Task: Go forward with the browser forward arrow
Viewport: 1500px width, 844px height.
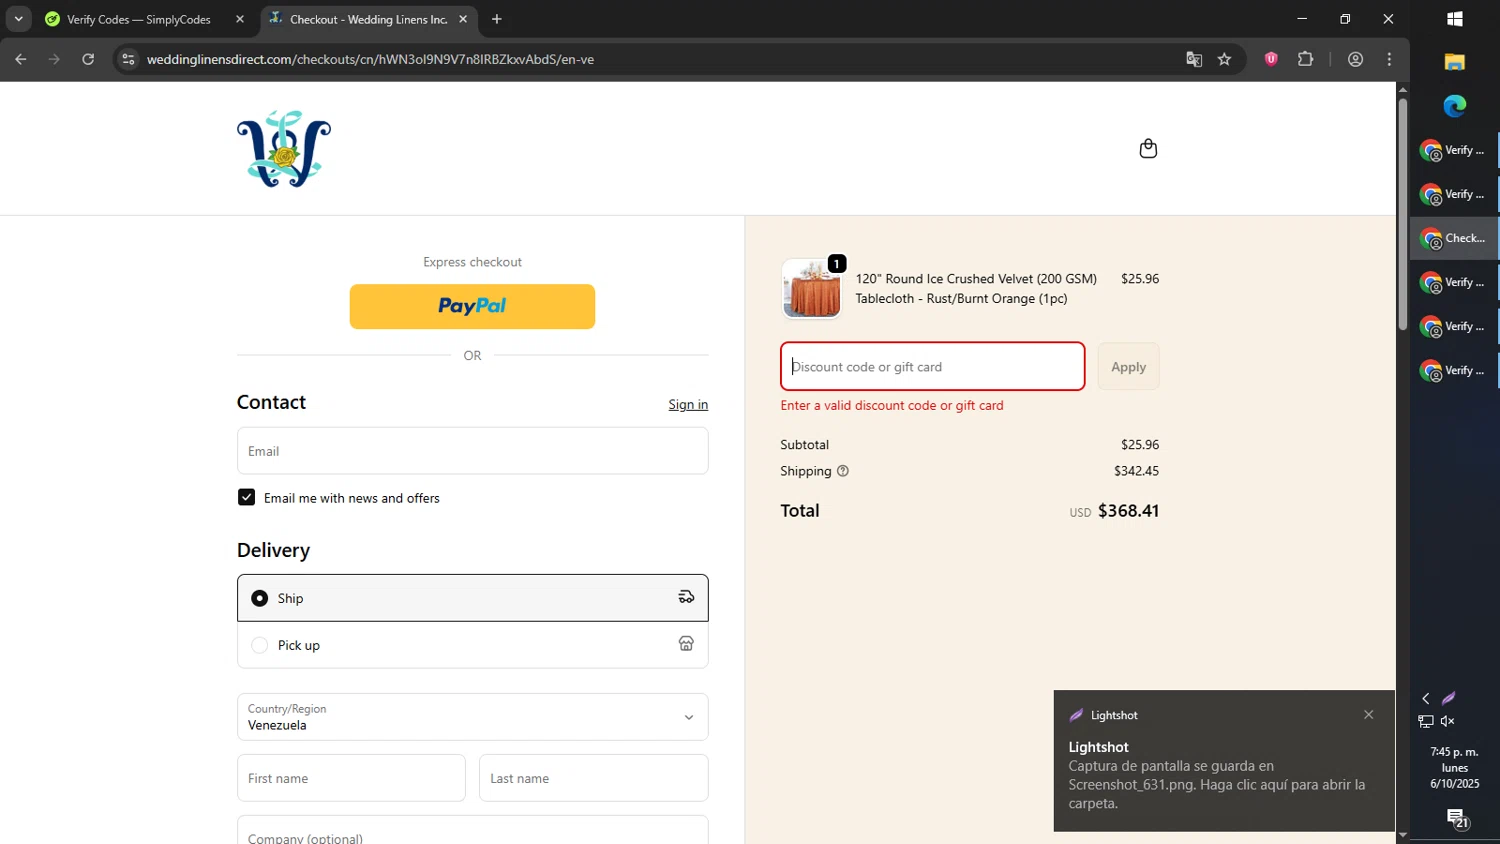Action: point(54,59)
